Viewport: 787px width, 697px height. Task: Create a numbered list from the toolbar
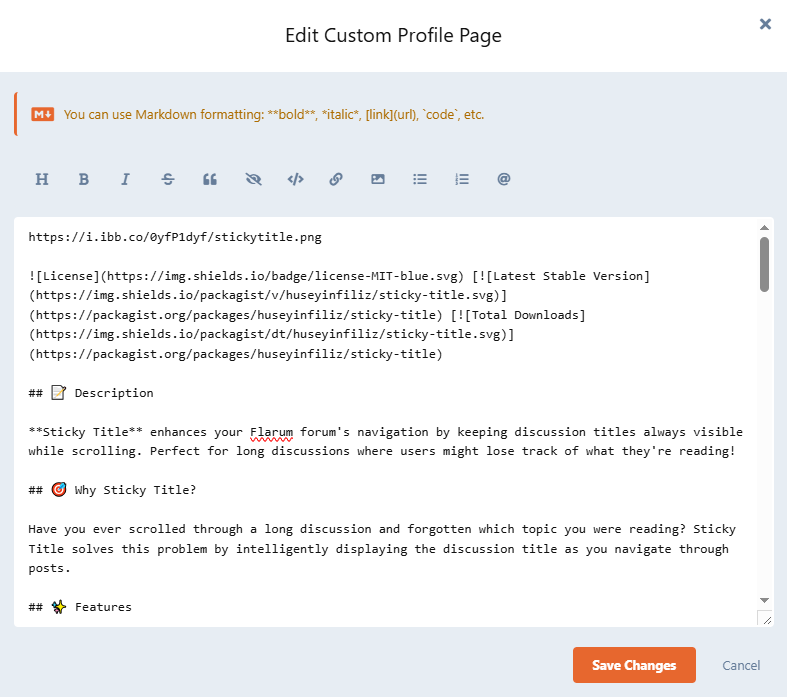[x=462, y=179]
